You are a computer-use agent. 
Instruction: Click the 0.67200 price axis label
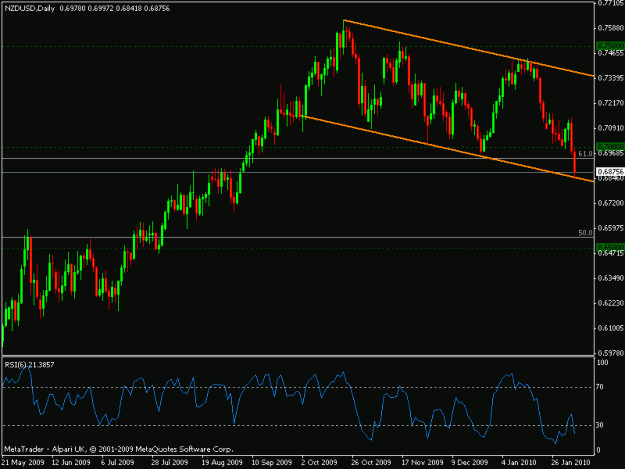[x=611, y=203]
